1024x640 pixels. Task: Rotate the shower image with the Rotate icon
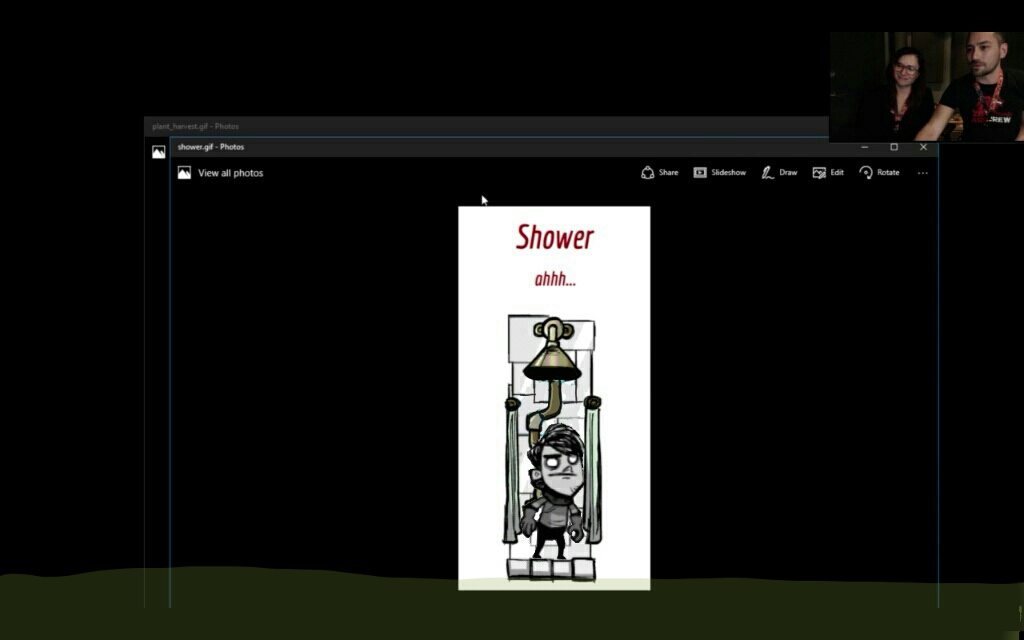866,173
